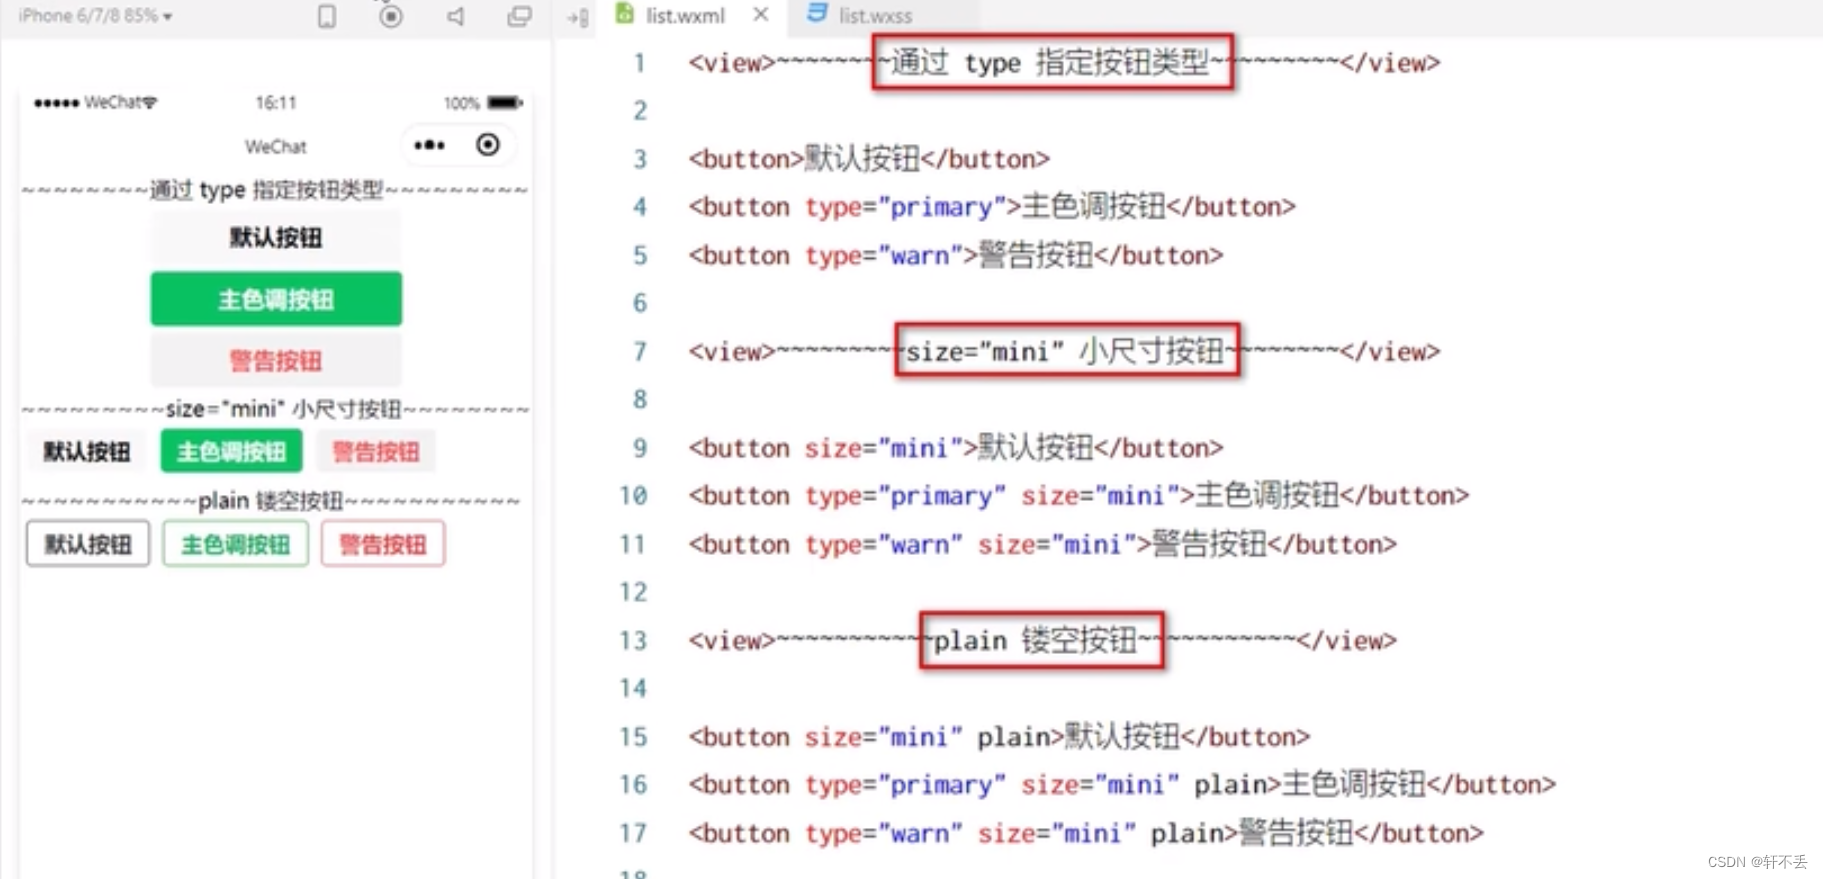Click code line 15 plain default button

(998, 736)
